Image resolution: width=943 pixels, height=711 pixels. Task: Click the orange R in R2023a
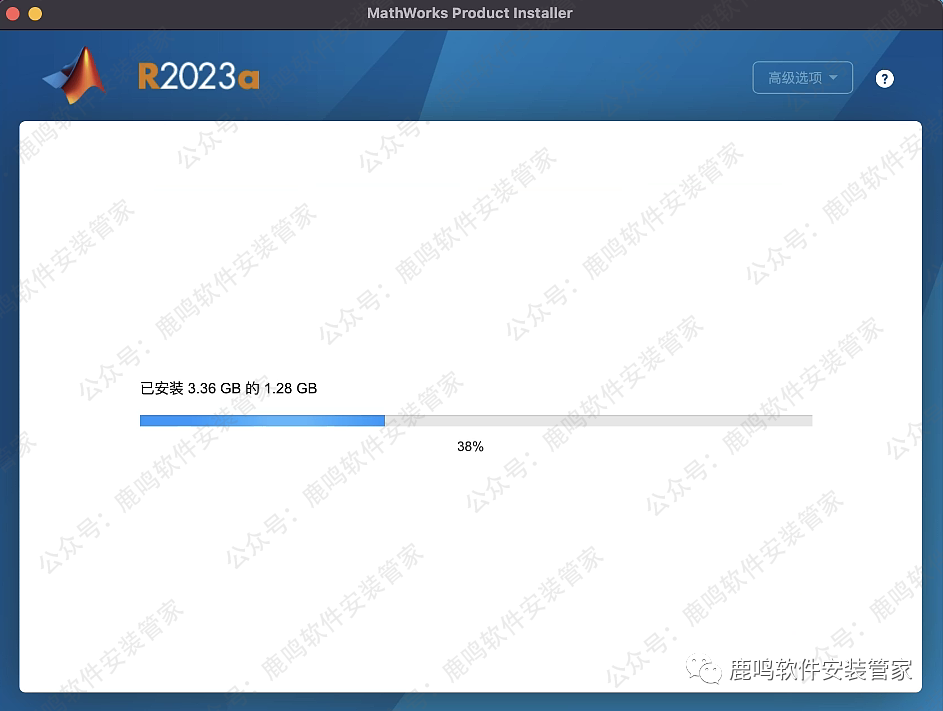coord(148,77)
